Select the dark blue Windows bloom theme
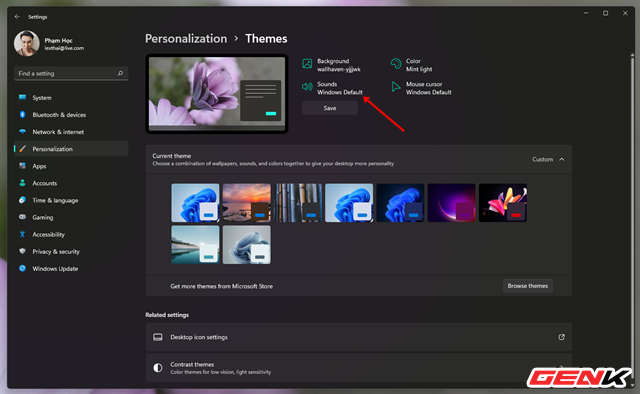 400,203
